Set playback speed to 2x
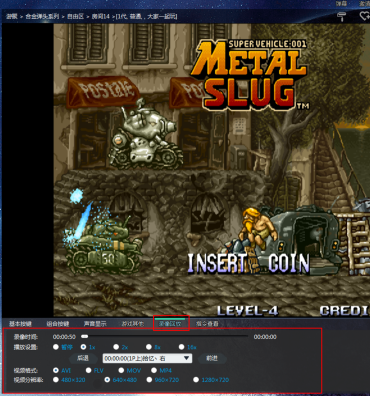 tap(120, 347)
